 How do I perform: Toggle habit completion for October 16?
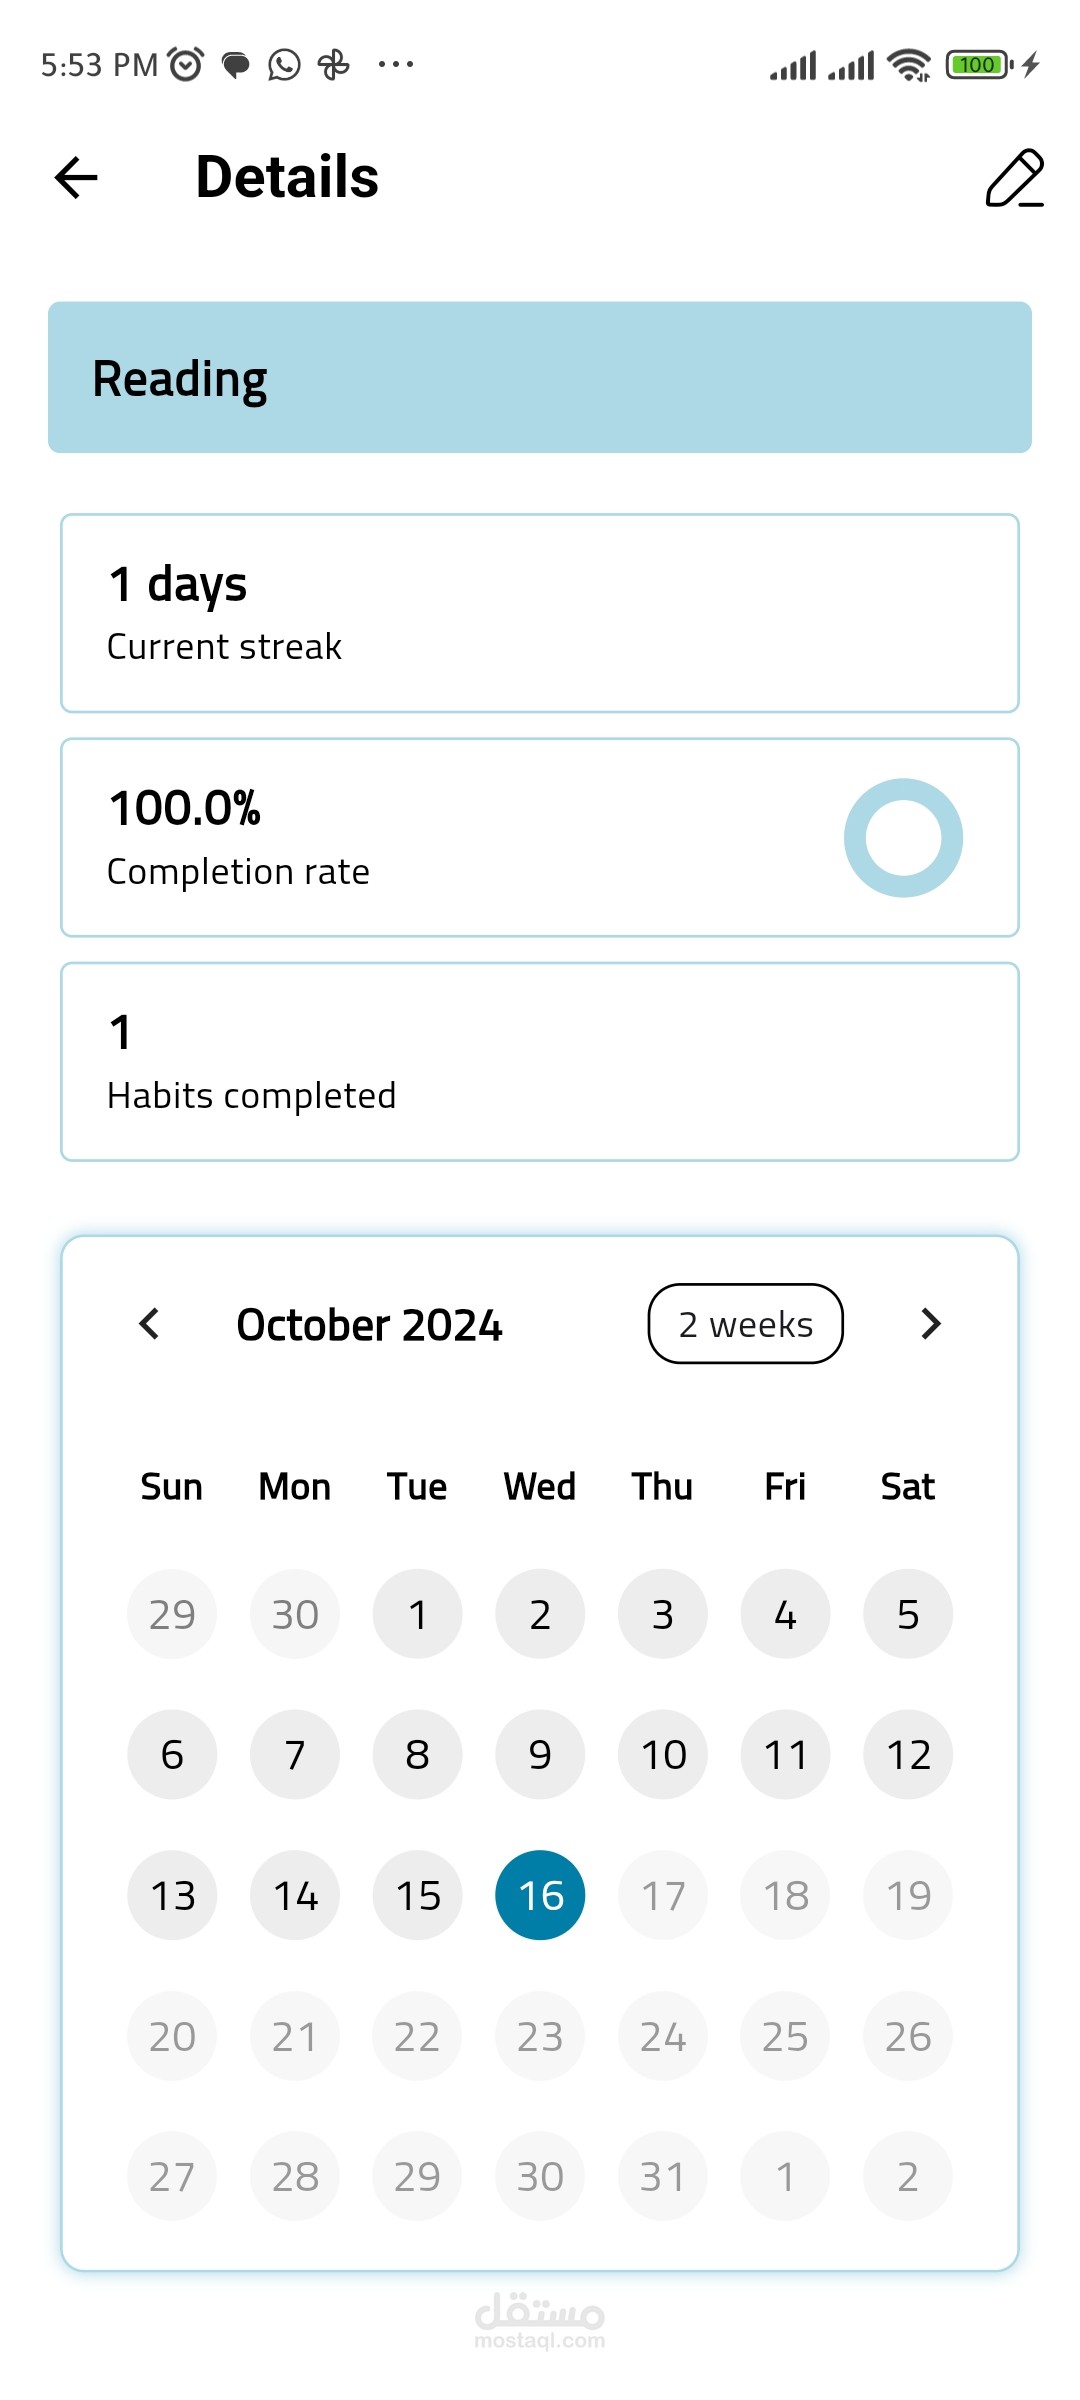click(540, 1895)
